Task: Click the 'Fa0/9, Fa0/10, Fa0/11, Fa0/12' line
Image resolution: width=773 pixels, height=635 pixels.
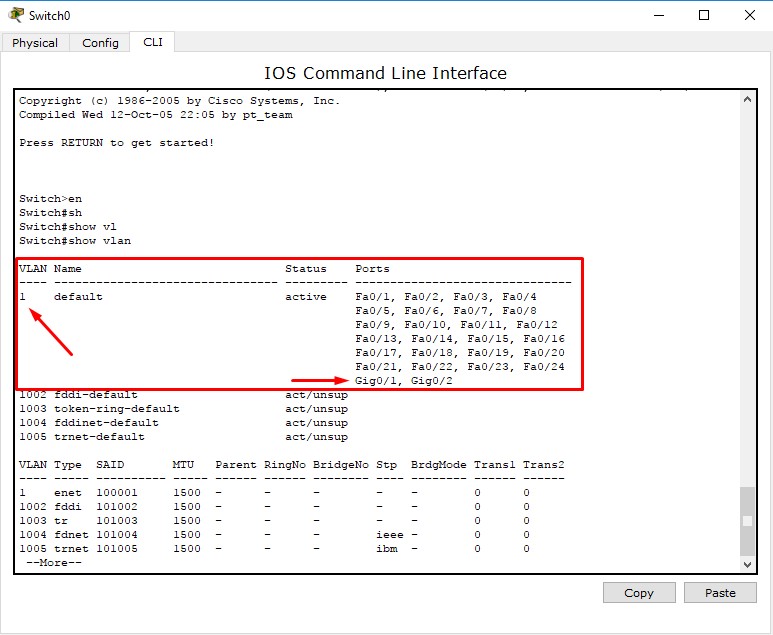Action: pyautogui.click(x=457, y=325)
